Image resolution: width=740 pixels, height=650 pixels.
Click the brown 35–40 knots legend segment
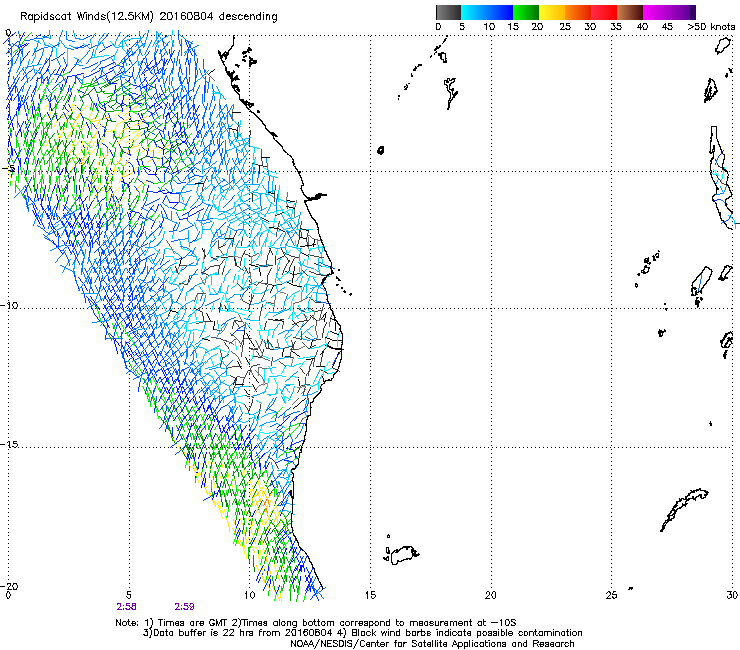630,12
